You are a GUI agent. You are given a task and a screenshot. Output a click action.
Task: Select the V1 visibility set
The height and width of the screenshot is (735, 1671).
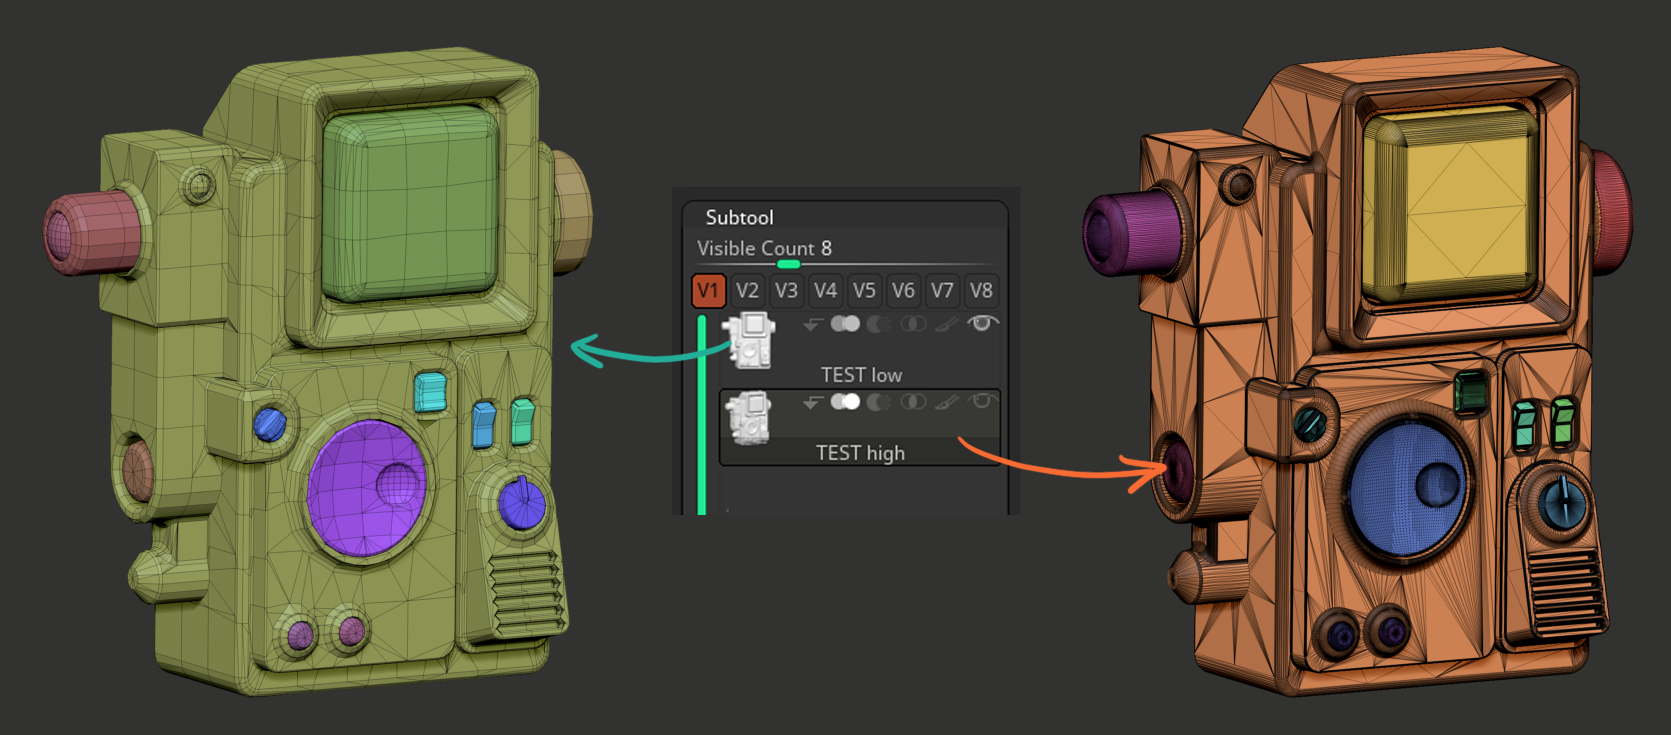708,291
